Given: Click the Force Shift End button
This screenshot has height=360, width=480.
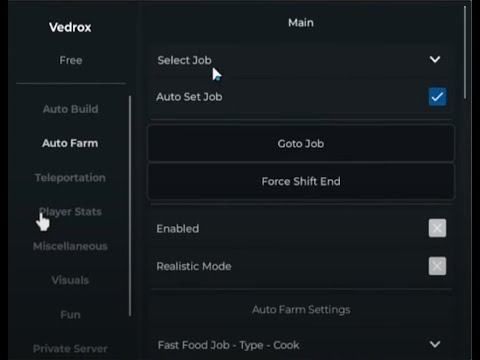Looking at the screenshot, I should (x=301, y=182).
